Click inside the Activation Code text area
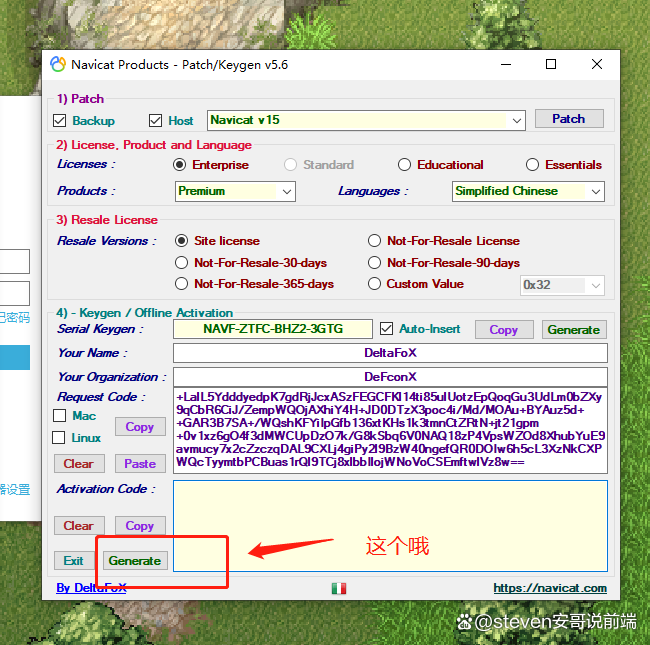 click(x=390, y=525)
